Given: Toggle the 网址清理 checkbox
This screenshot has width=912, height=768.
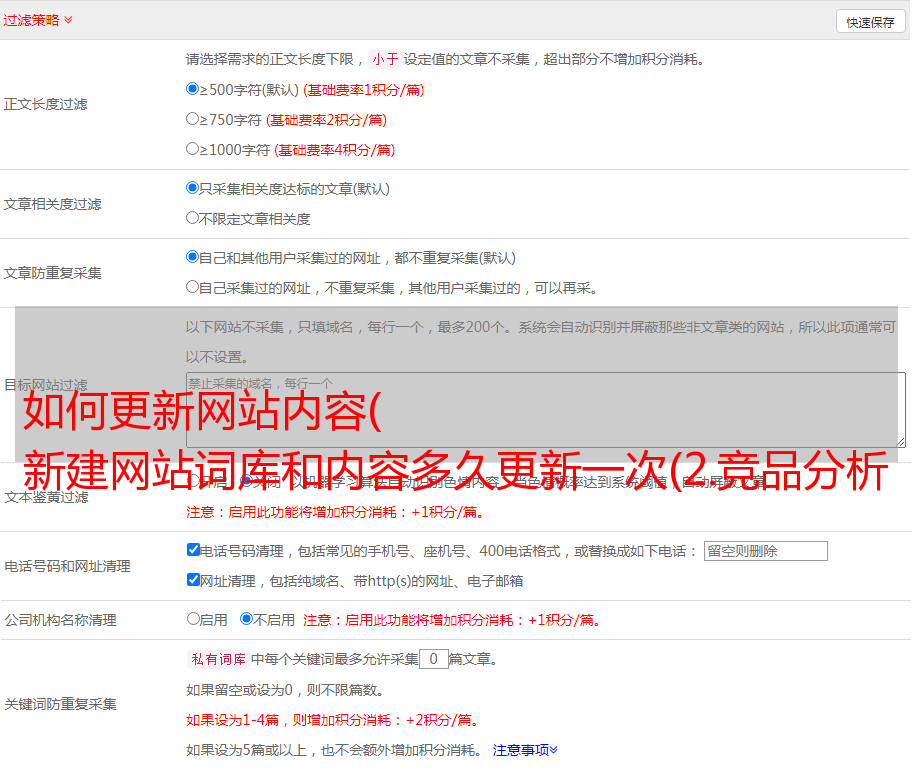Looking at the screenshot, I should coord(193,580).
